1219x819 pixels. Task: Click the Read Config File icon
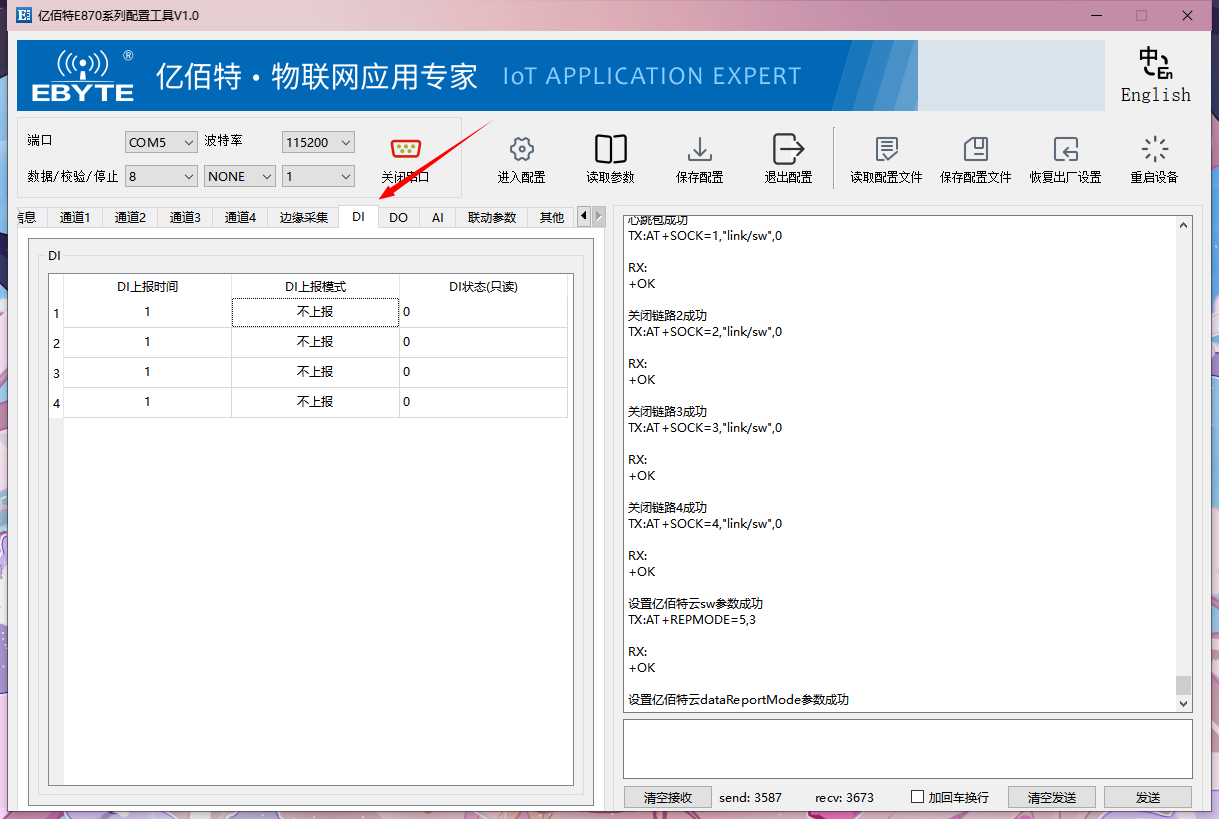point(886,150)
